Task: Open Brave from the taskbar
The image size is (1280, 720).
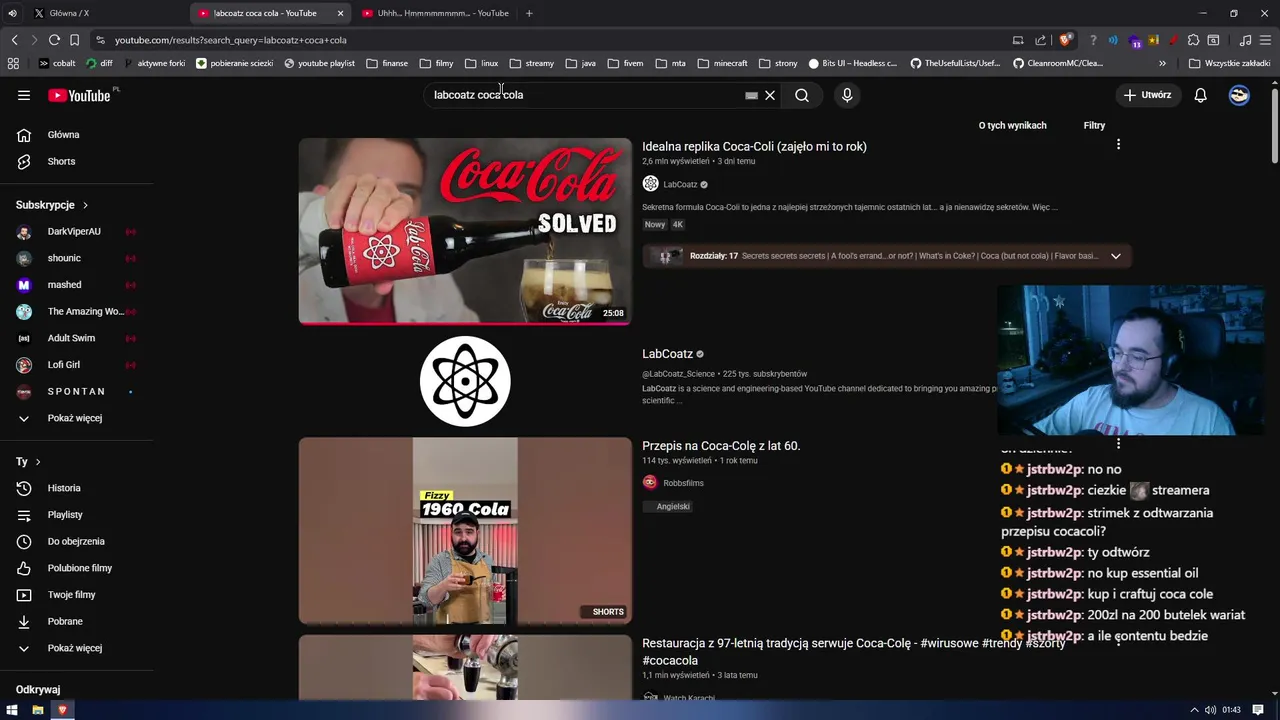Action: click(62, 710)
